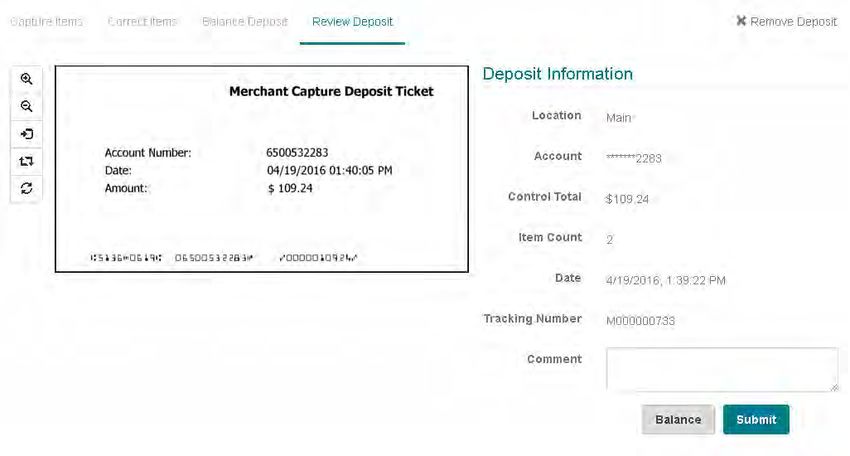Click the Comment box resize handle

(834, 387)
